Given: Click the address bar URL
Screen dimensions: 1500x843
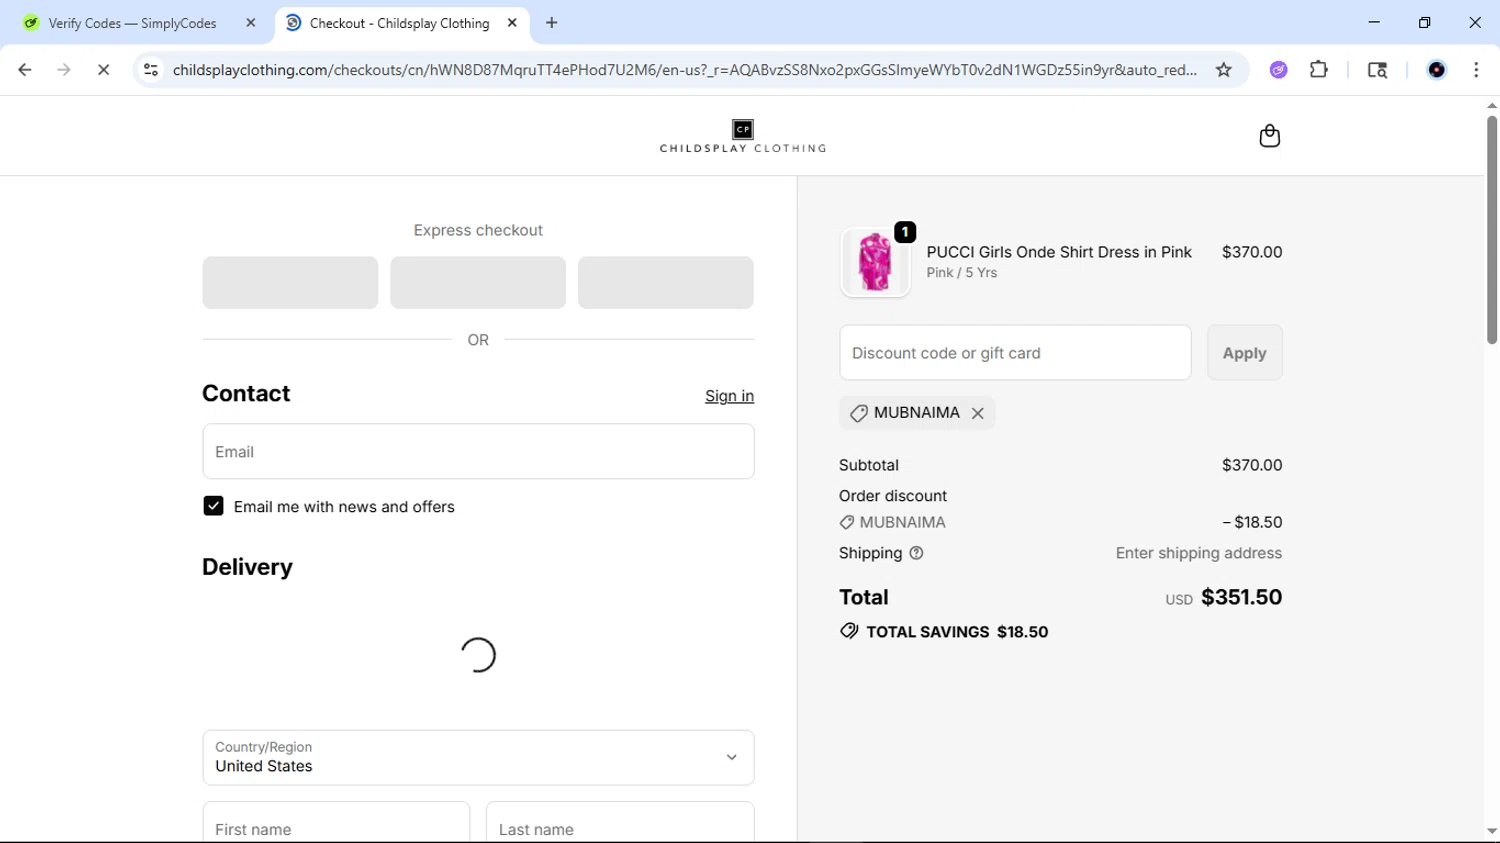Looking at the screenshot, I should point(685,70).
